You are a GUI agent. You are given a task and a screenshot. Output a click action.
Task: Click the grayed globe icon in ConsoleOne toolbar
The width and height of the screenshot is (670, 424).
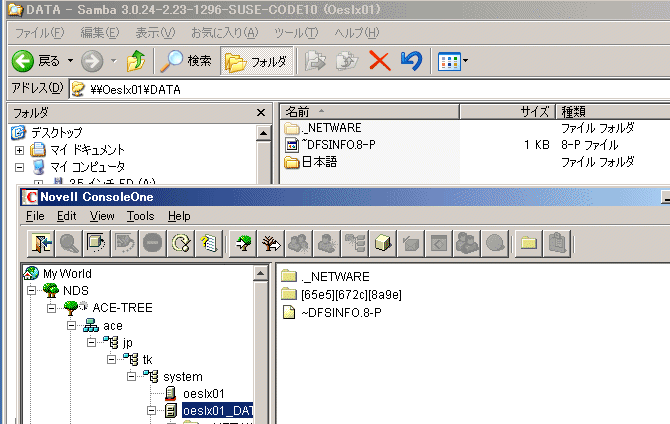point(495,244)
